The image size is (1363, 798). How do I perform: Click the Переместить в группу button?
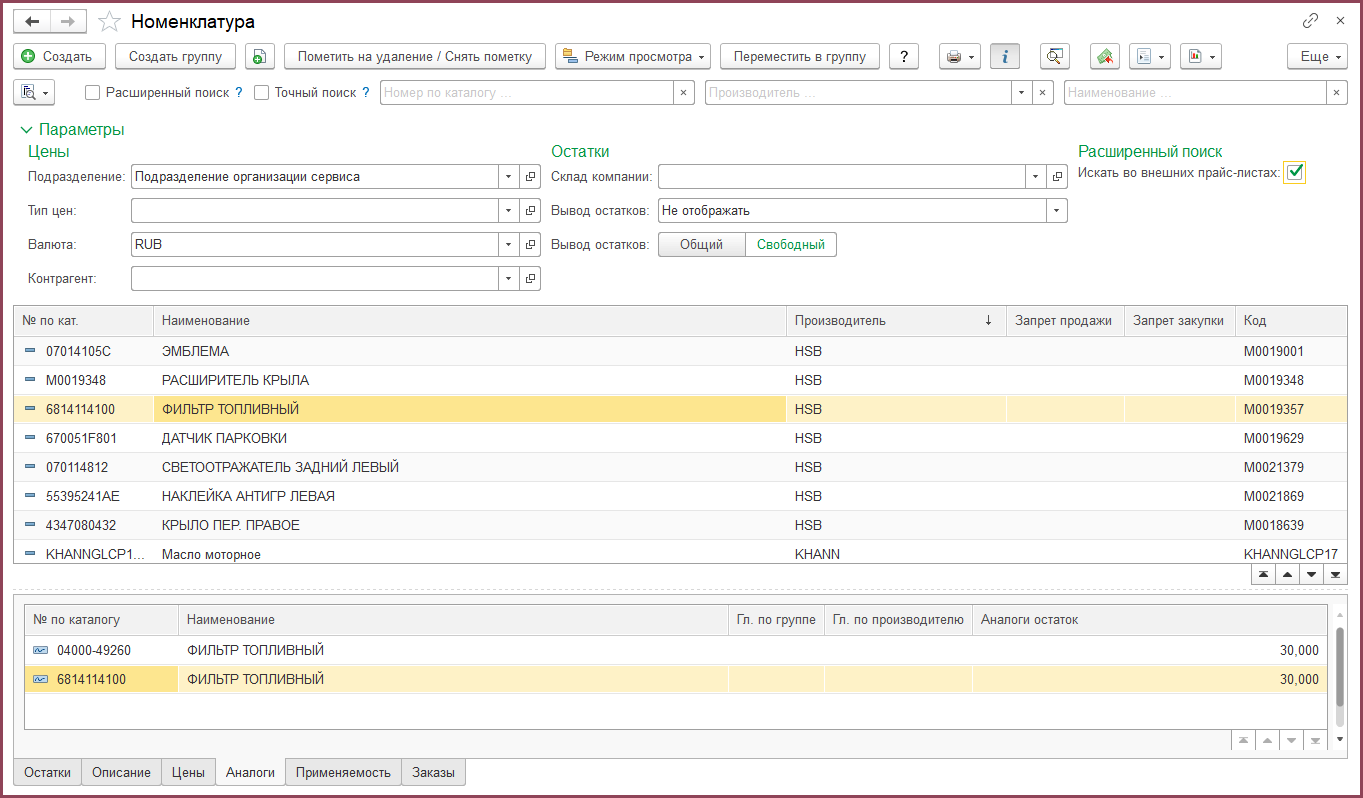pos(800,57)
